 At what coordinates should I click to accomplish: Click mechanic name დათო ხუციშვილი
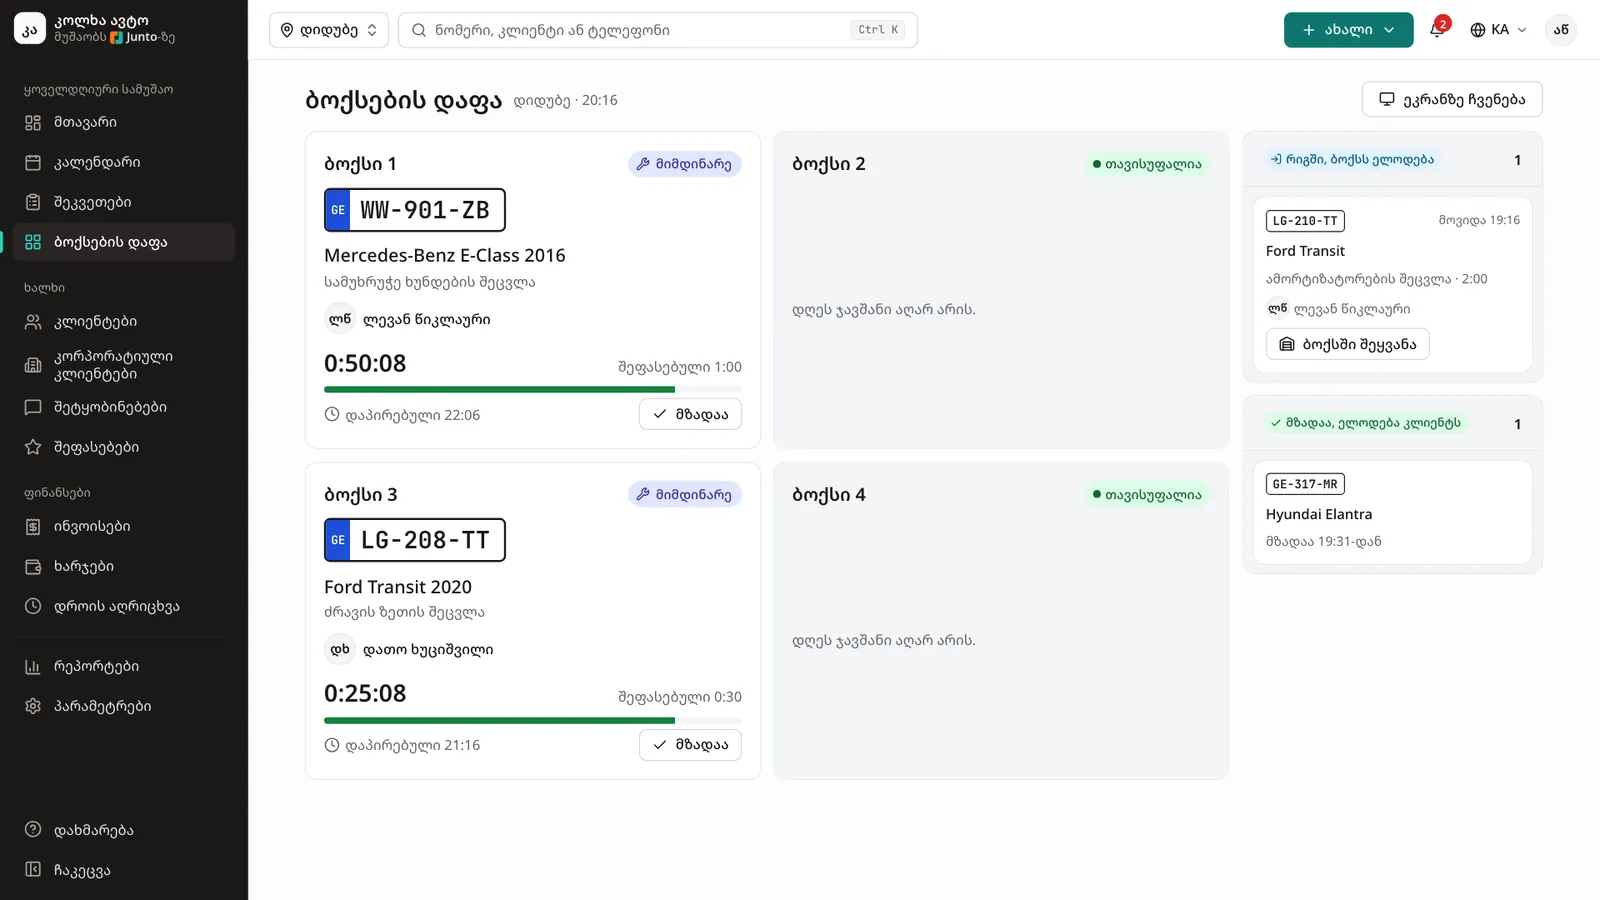tap(428, 649)
